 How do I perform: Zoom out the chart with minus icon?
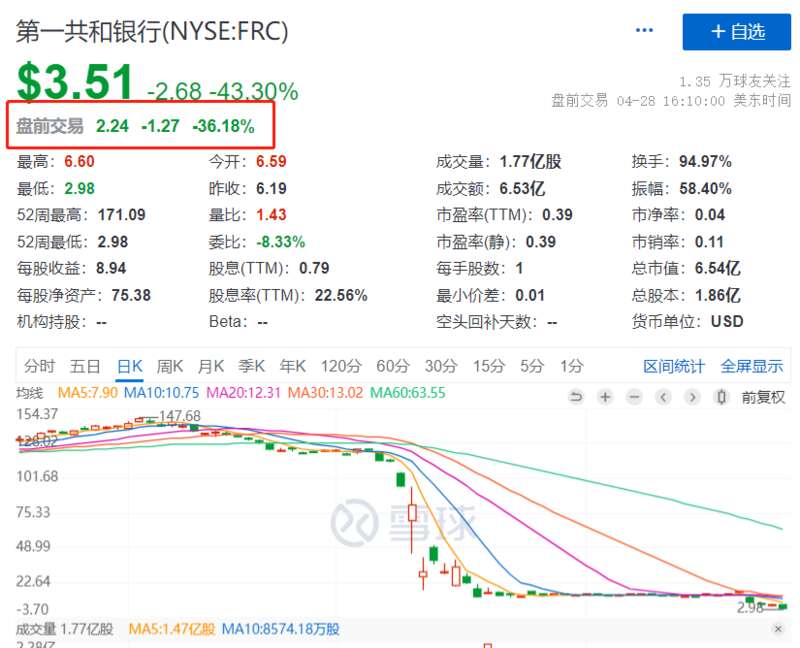(634, 397)
